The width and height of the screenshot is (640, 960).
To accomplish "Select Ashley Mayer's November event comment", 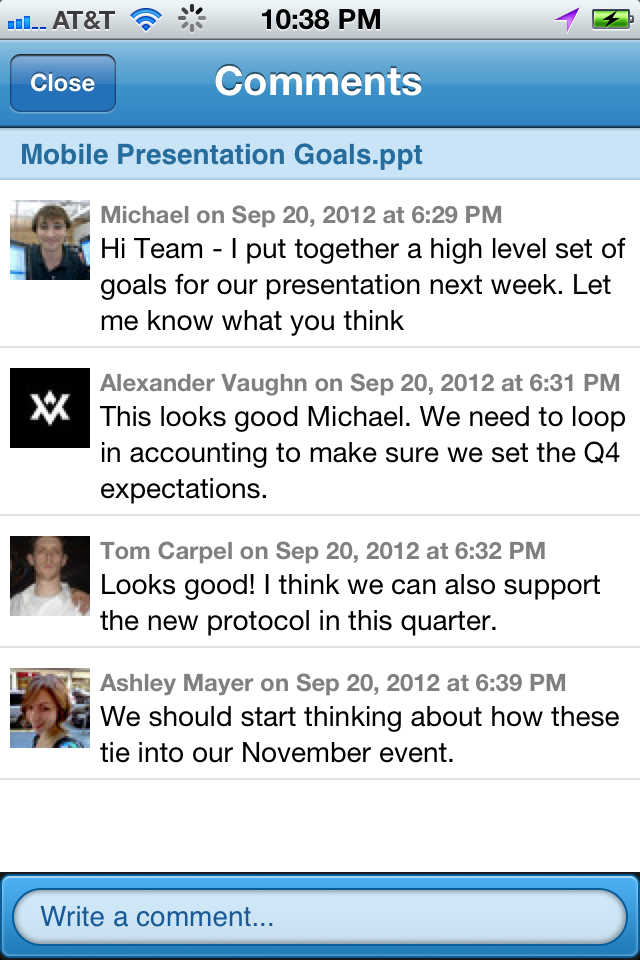I will point(360,735).
